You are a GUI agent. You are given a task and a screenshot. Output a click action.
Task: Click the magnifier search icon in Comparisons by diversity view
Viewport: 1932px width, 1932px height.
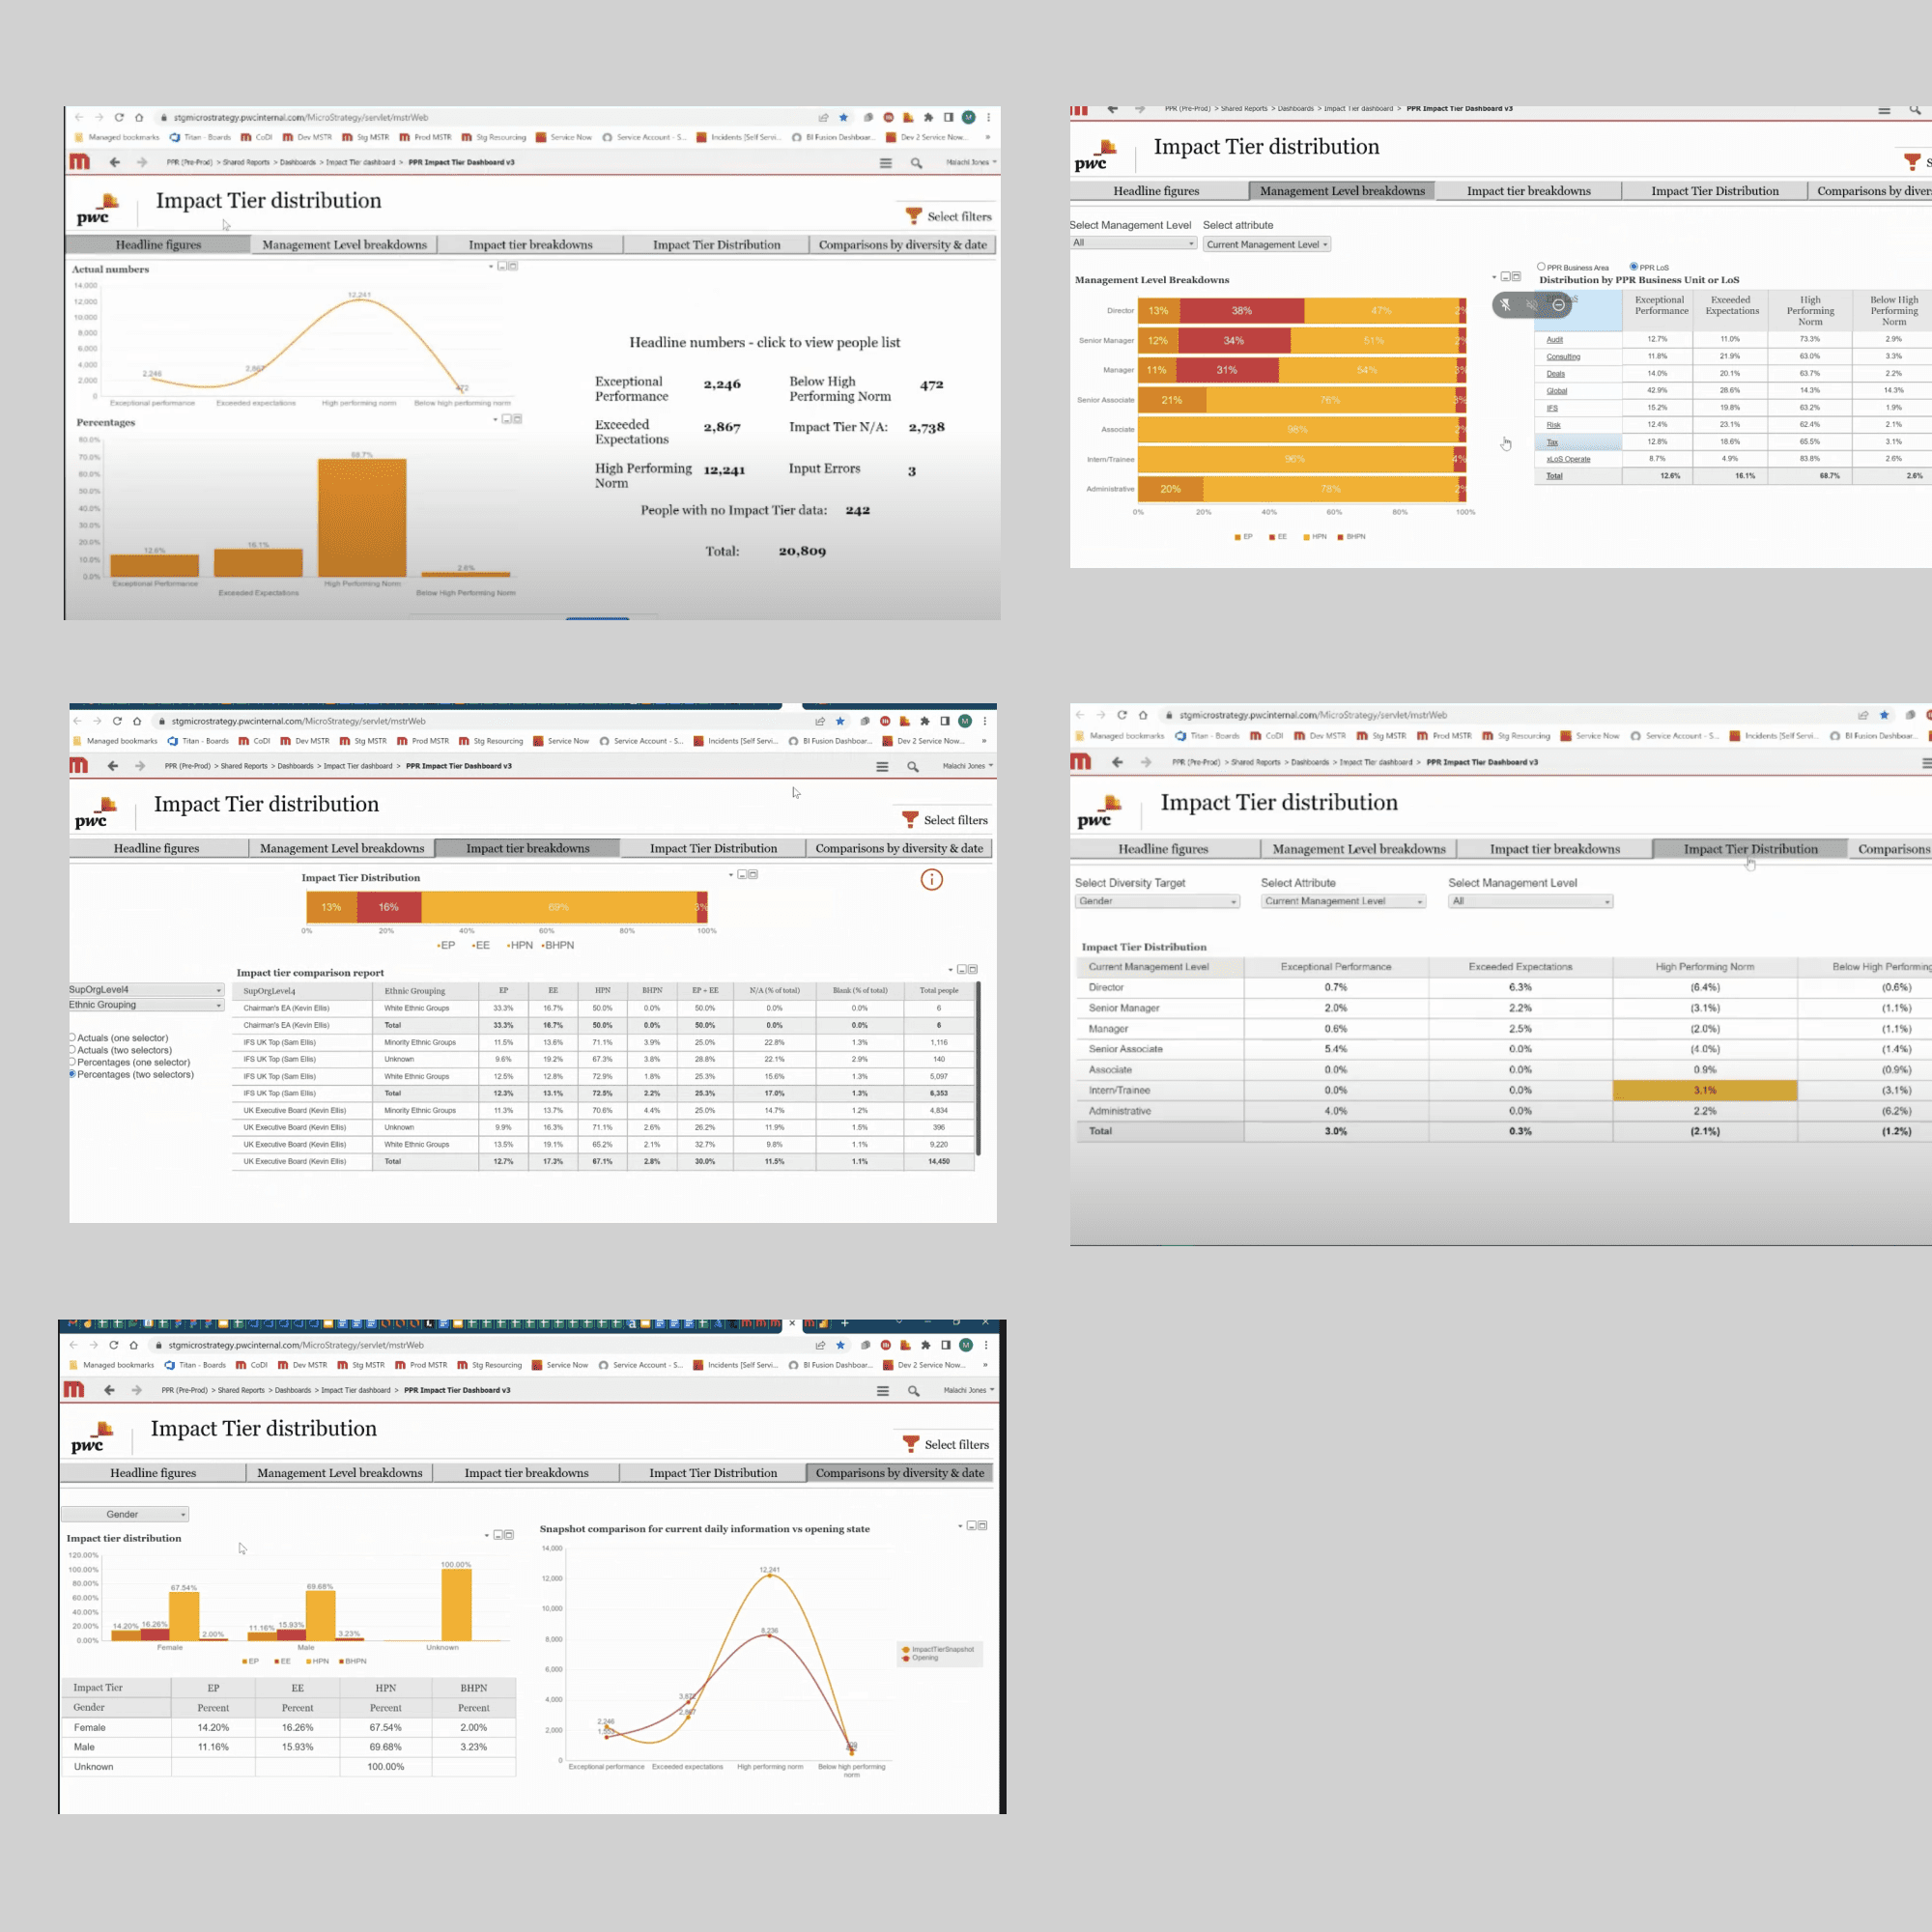pyautogui.click(x=913, y=1390)
